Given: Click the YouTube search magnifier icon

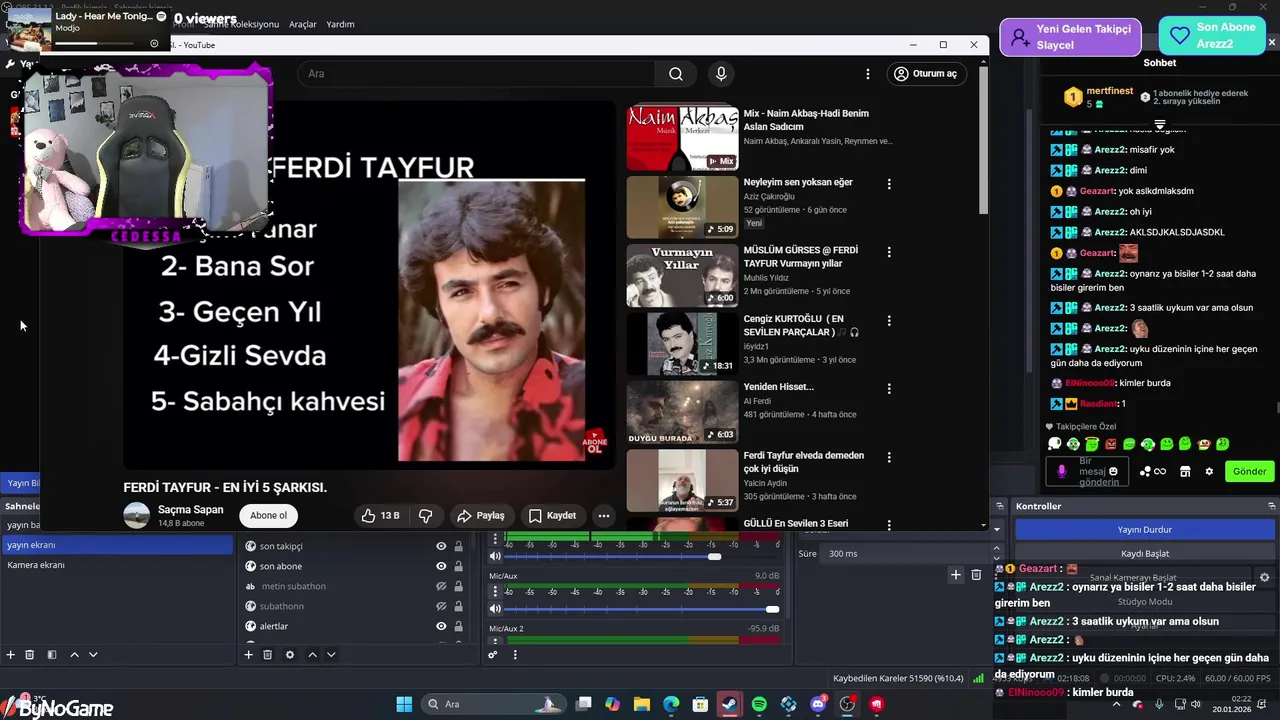Looking at the screenshot, I should pos(676,74).
